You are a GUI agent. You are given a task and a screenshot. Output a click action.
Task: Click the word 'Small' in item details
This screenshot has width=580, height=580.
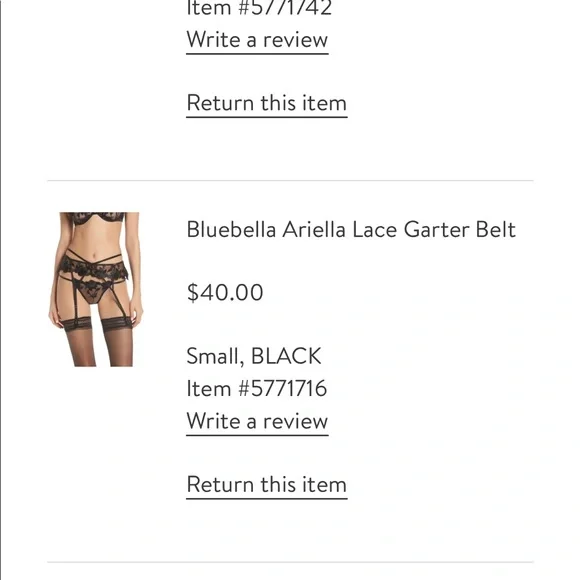[215, 356]
